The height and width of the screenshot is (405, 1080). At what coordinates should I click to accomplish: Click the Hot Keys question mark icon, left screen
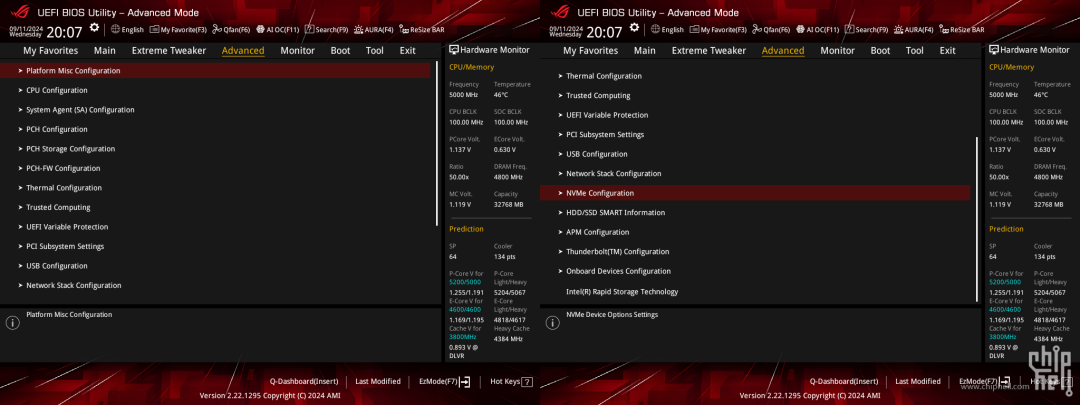click(x=527, y=382)
